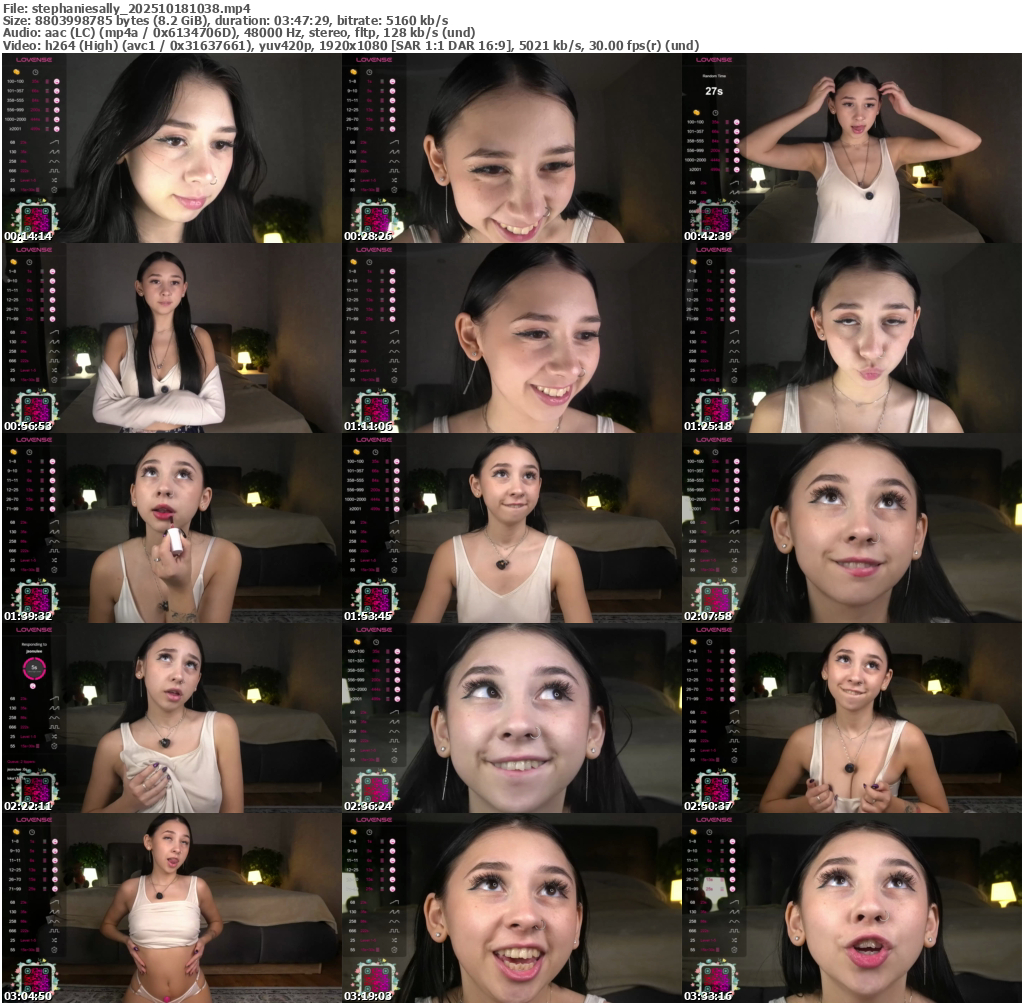Open the thumbnail at timestamp 01:39:32
Image resolution: width=1024 pixels, height=1003 pixels.
click(171, 528)
